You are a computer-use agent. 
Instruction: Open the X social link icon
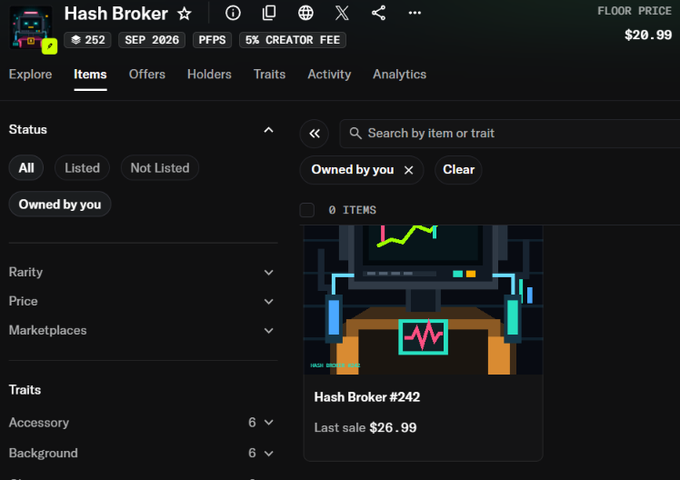(x=342, y=13)
